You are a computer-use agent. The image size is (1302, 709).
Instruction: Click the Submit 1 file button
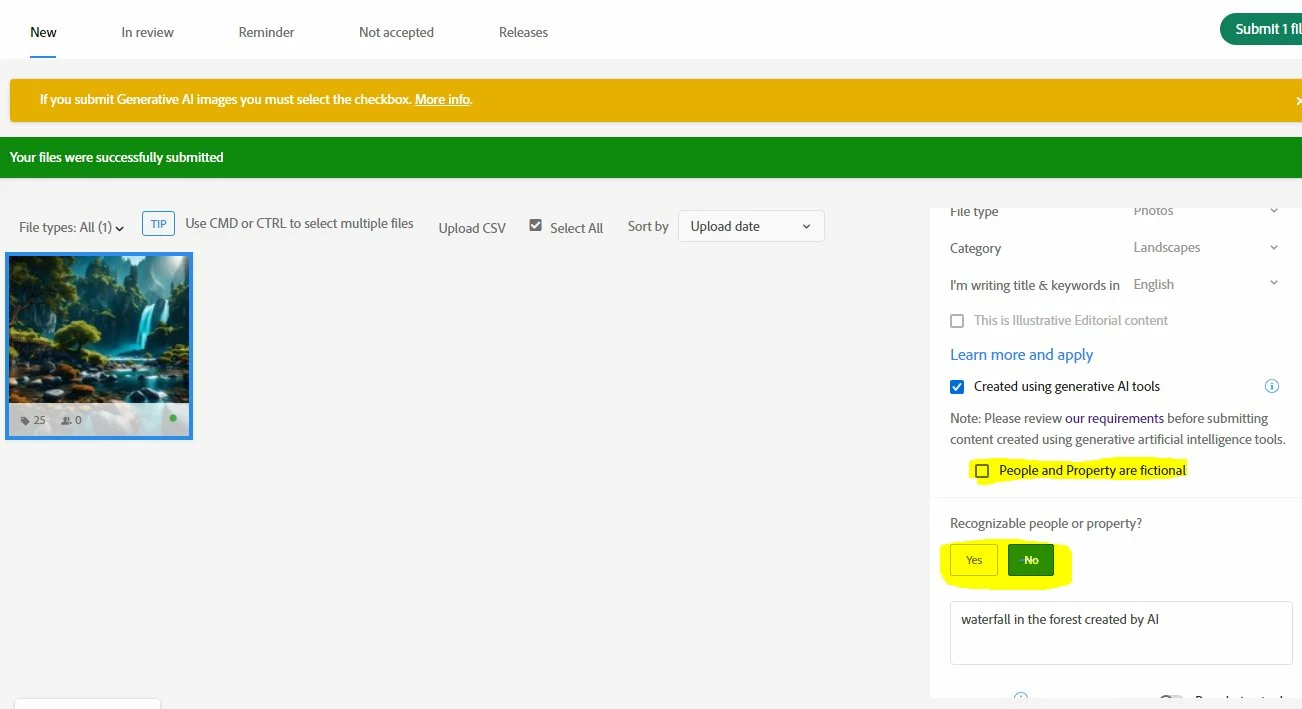pos(1261,29)
